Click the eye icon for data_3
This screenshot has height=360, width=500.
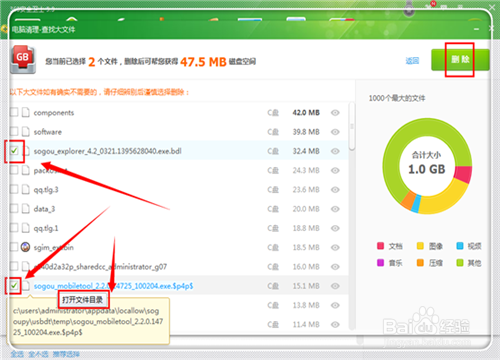tap(335, 209)
